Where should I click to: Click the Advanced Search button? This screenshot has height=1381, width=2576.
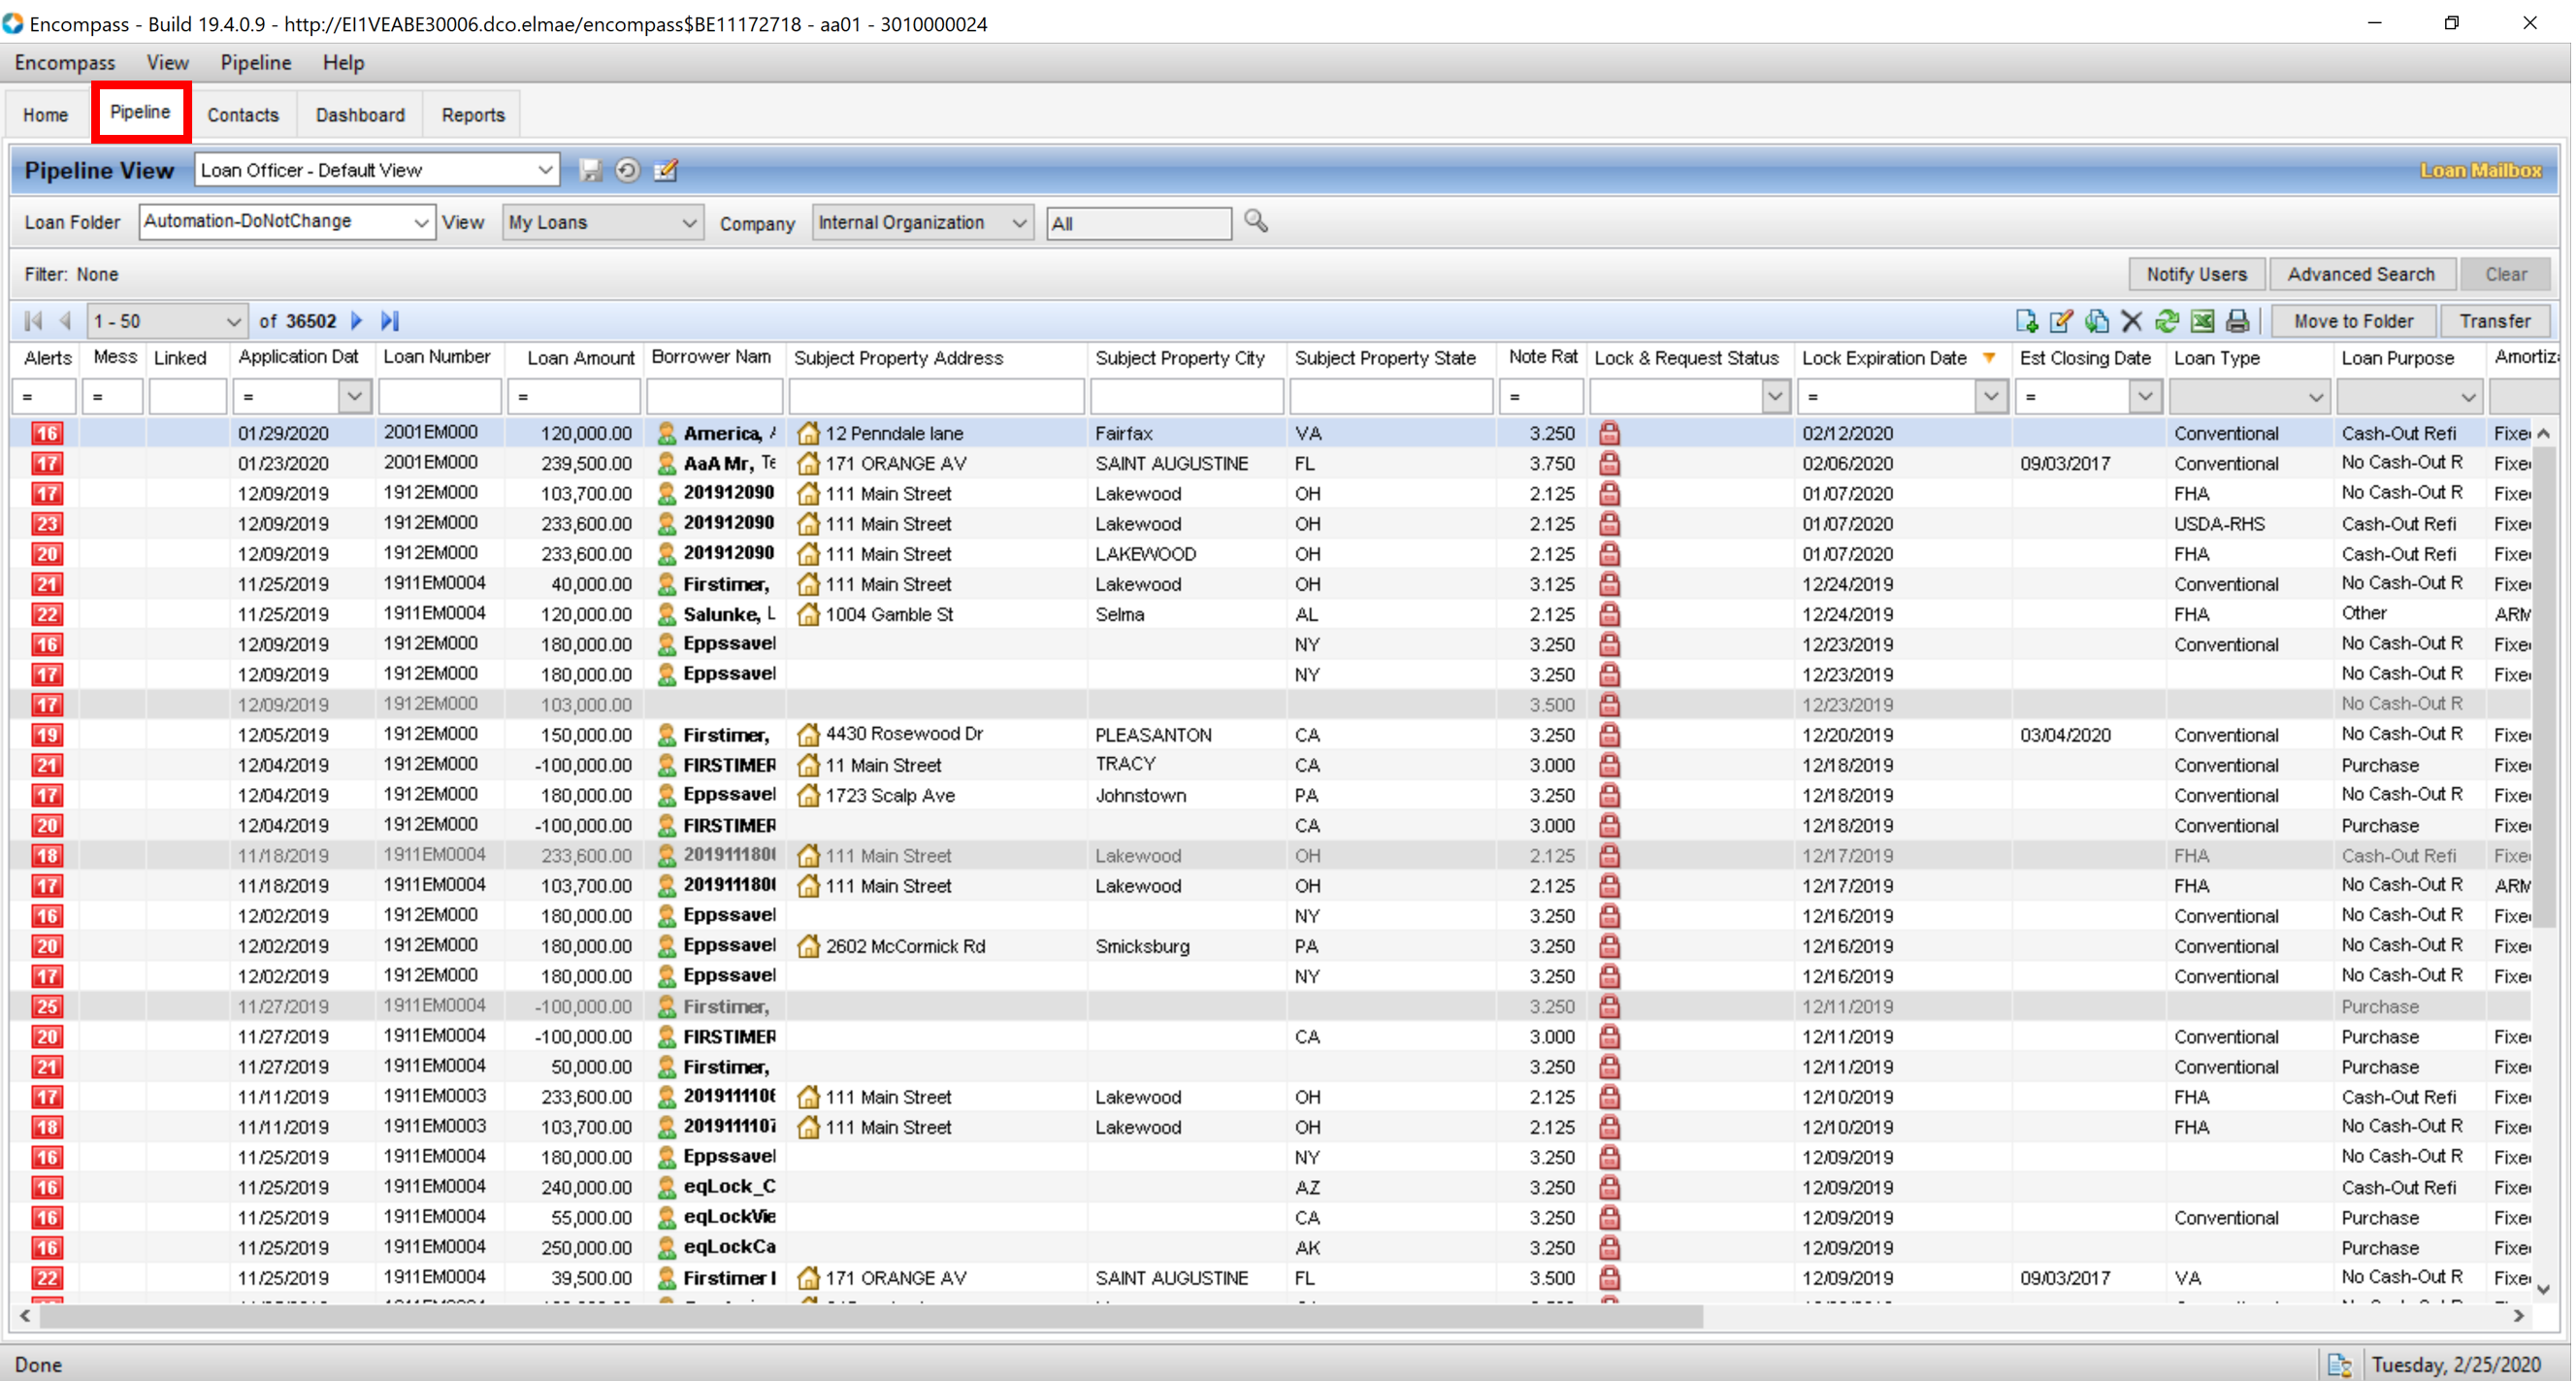2360,274
